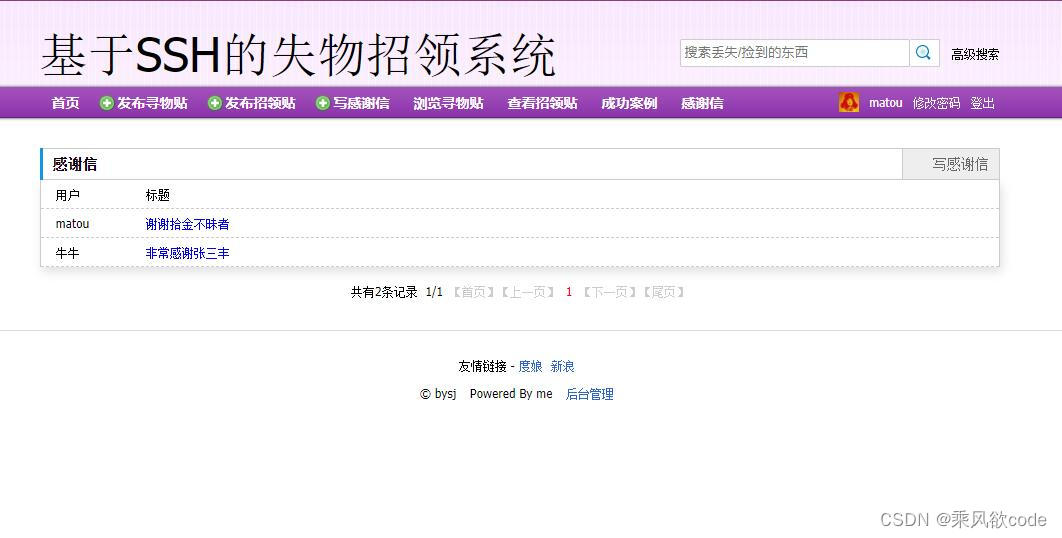Open 发布招领贴 menu item

(x=260, y=103)
